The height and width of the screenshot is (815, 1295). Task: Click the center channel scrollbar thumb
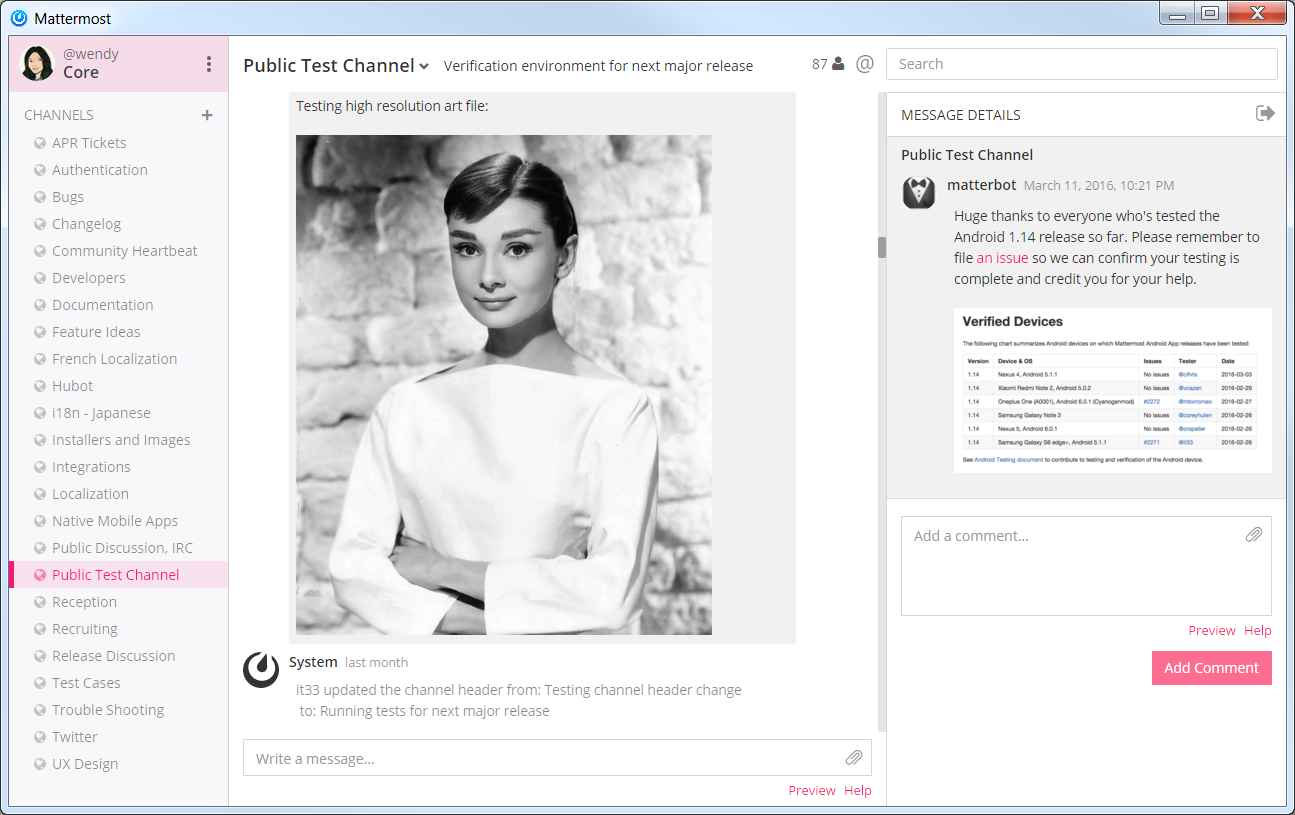coord(882,247)
